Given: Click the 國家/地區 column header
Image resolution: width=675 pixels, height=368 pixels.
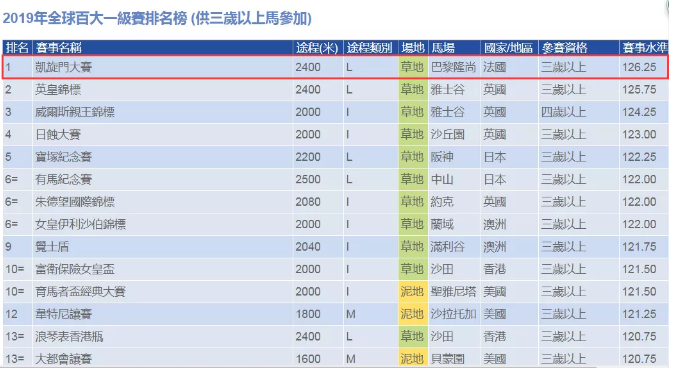Looking at the screenshot, I should (508, 48).
